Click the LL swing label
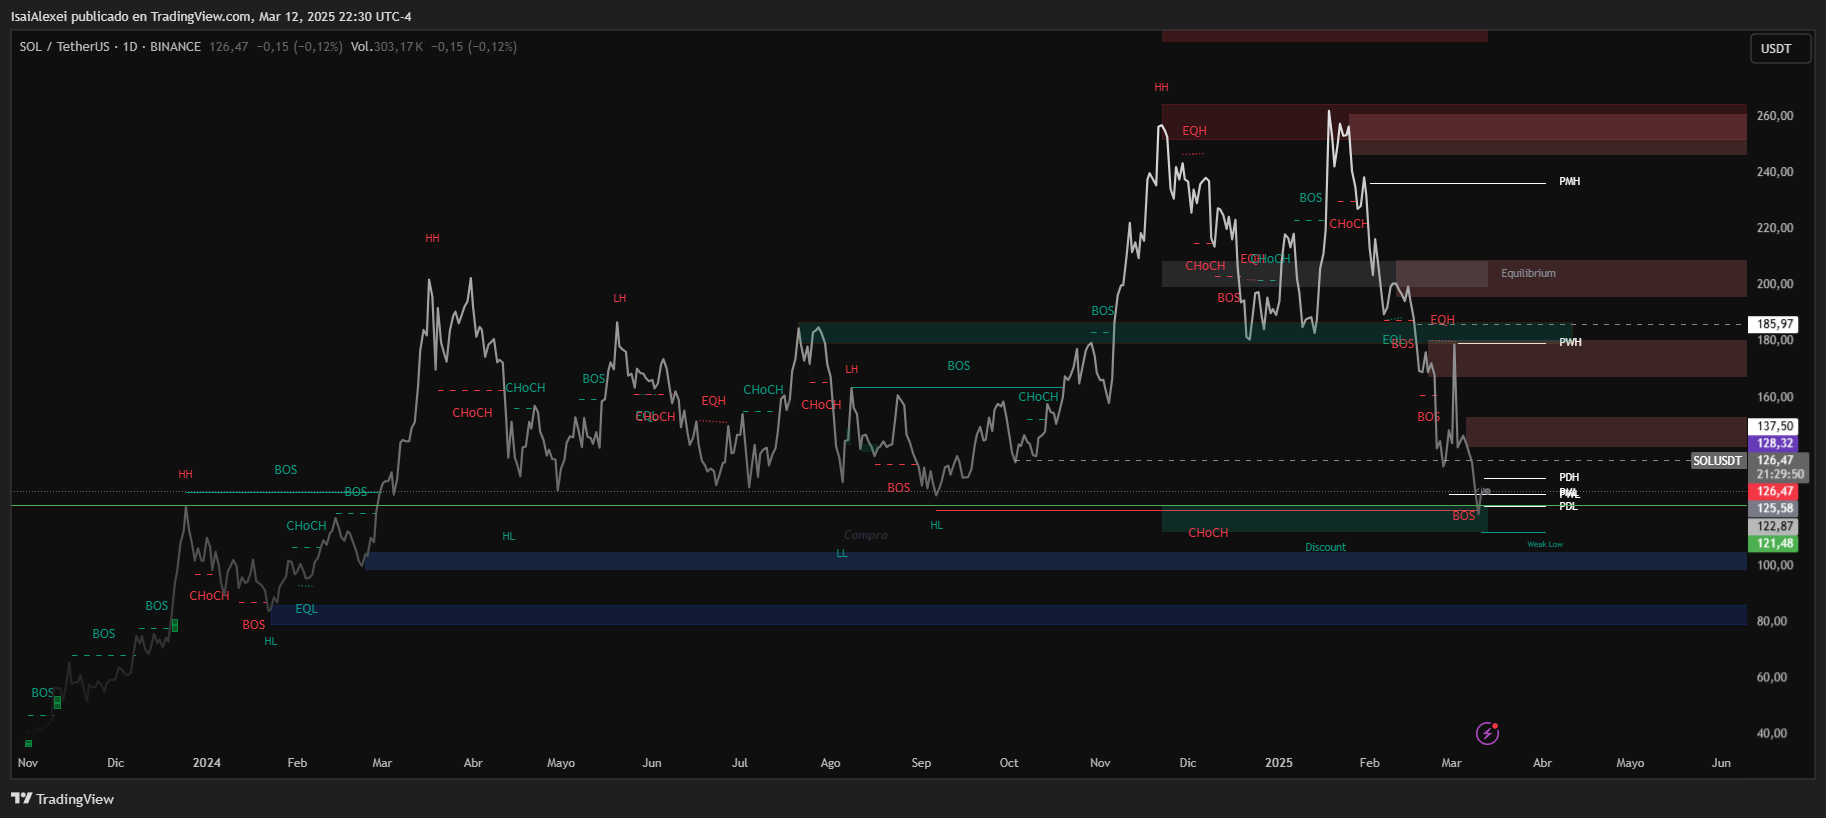This screenshot has height=818, width=1826. point(841,553)
